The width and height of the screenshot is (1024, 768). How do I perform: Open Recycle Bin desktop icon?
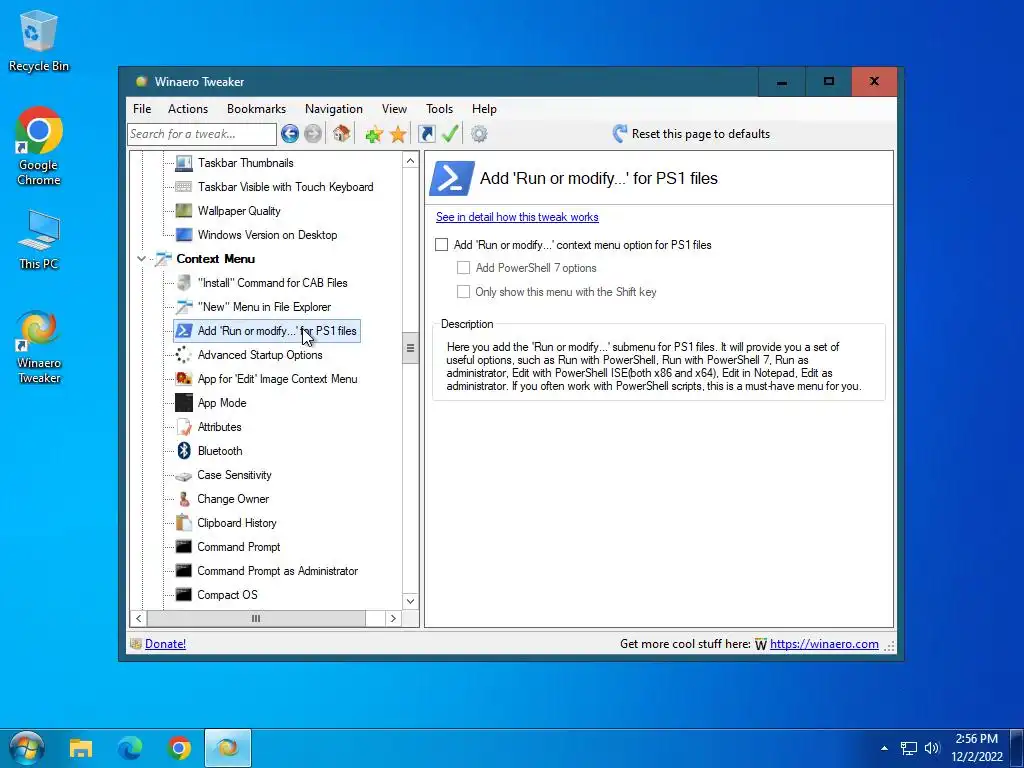click(39, 40)
